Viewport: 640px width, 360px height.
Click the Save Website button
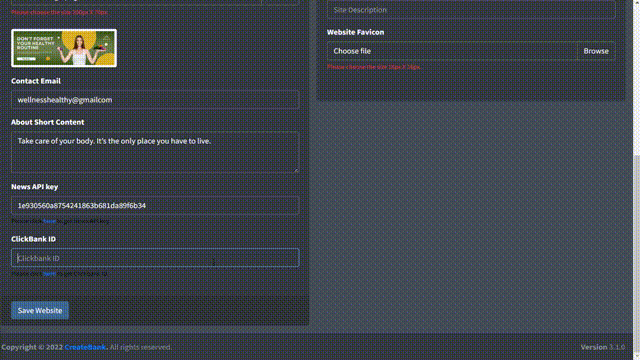[40, 310]
